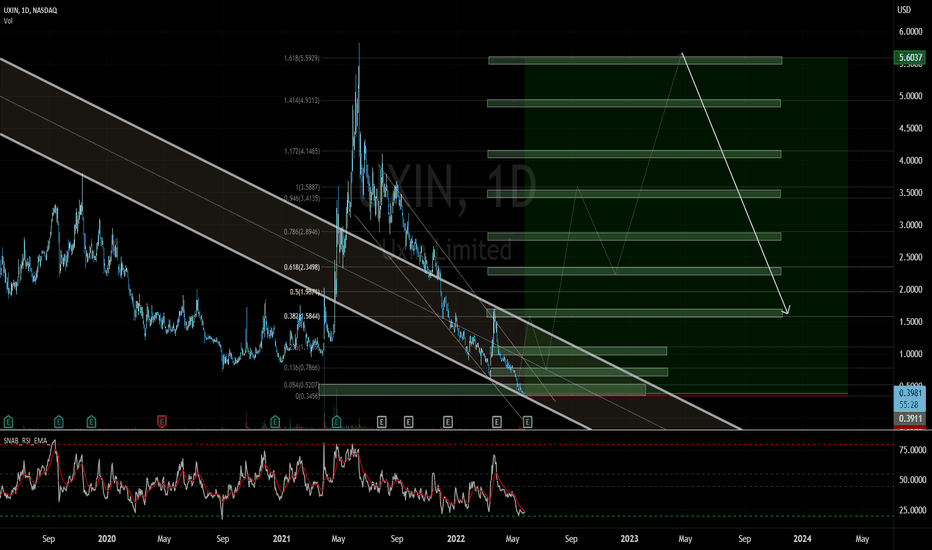The width and height of the screenshot is (932, 550).
Task: Open the last gray earnings marker after May 2022
Action: (527, 422)
